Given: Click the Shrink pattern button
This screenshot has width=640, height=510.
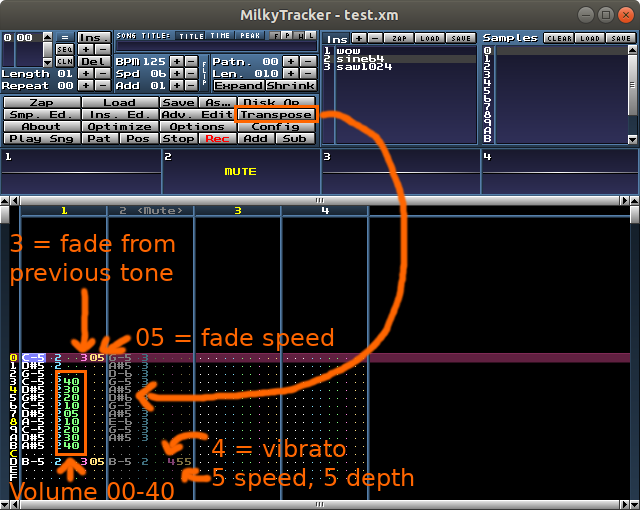Looking at the screenshot, I should (291, 86).
